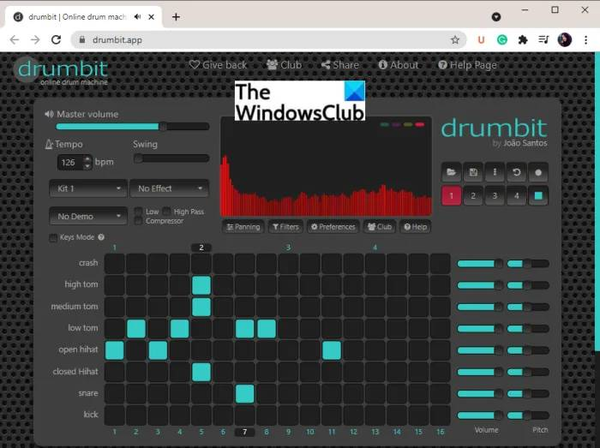The width and height of the screenshot is (600, 448).
Task: Reload the page with the refresh icon
Action: click(56, 40)
